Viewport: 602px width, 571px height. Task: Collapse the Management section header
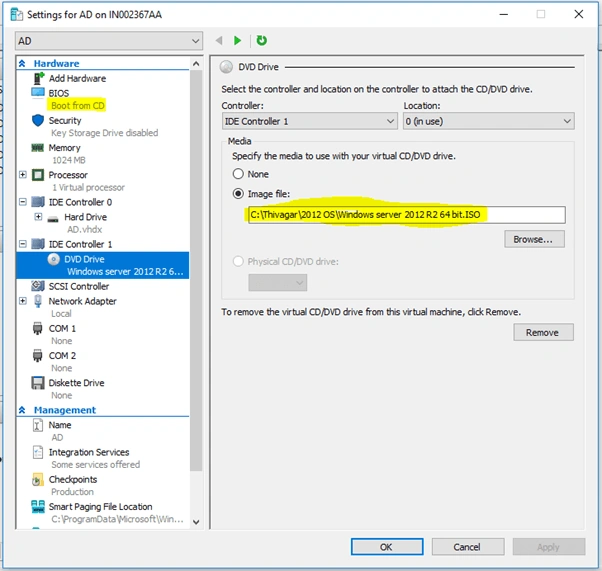tap(22, 410)
